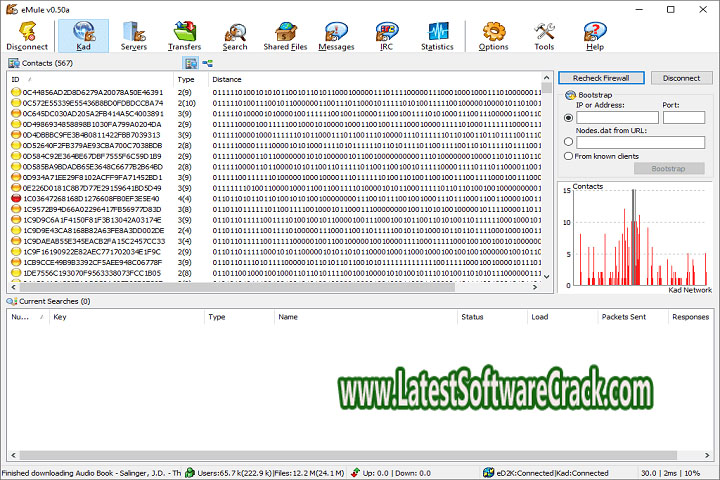Click the Kad Disconnect button on the right
The width and height of the screenshot is (720, 480).
pyautogui.click(x=681, y=78)
